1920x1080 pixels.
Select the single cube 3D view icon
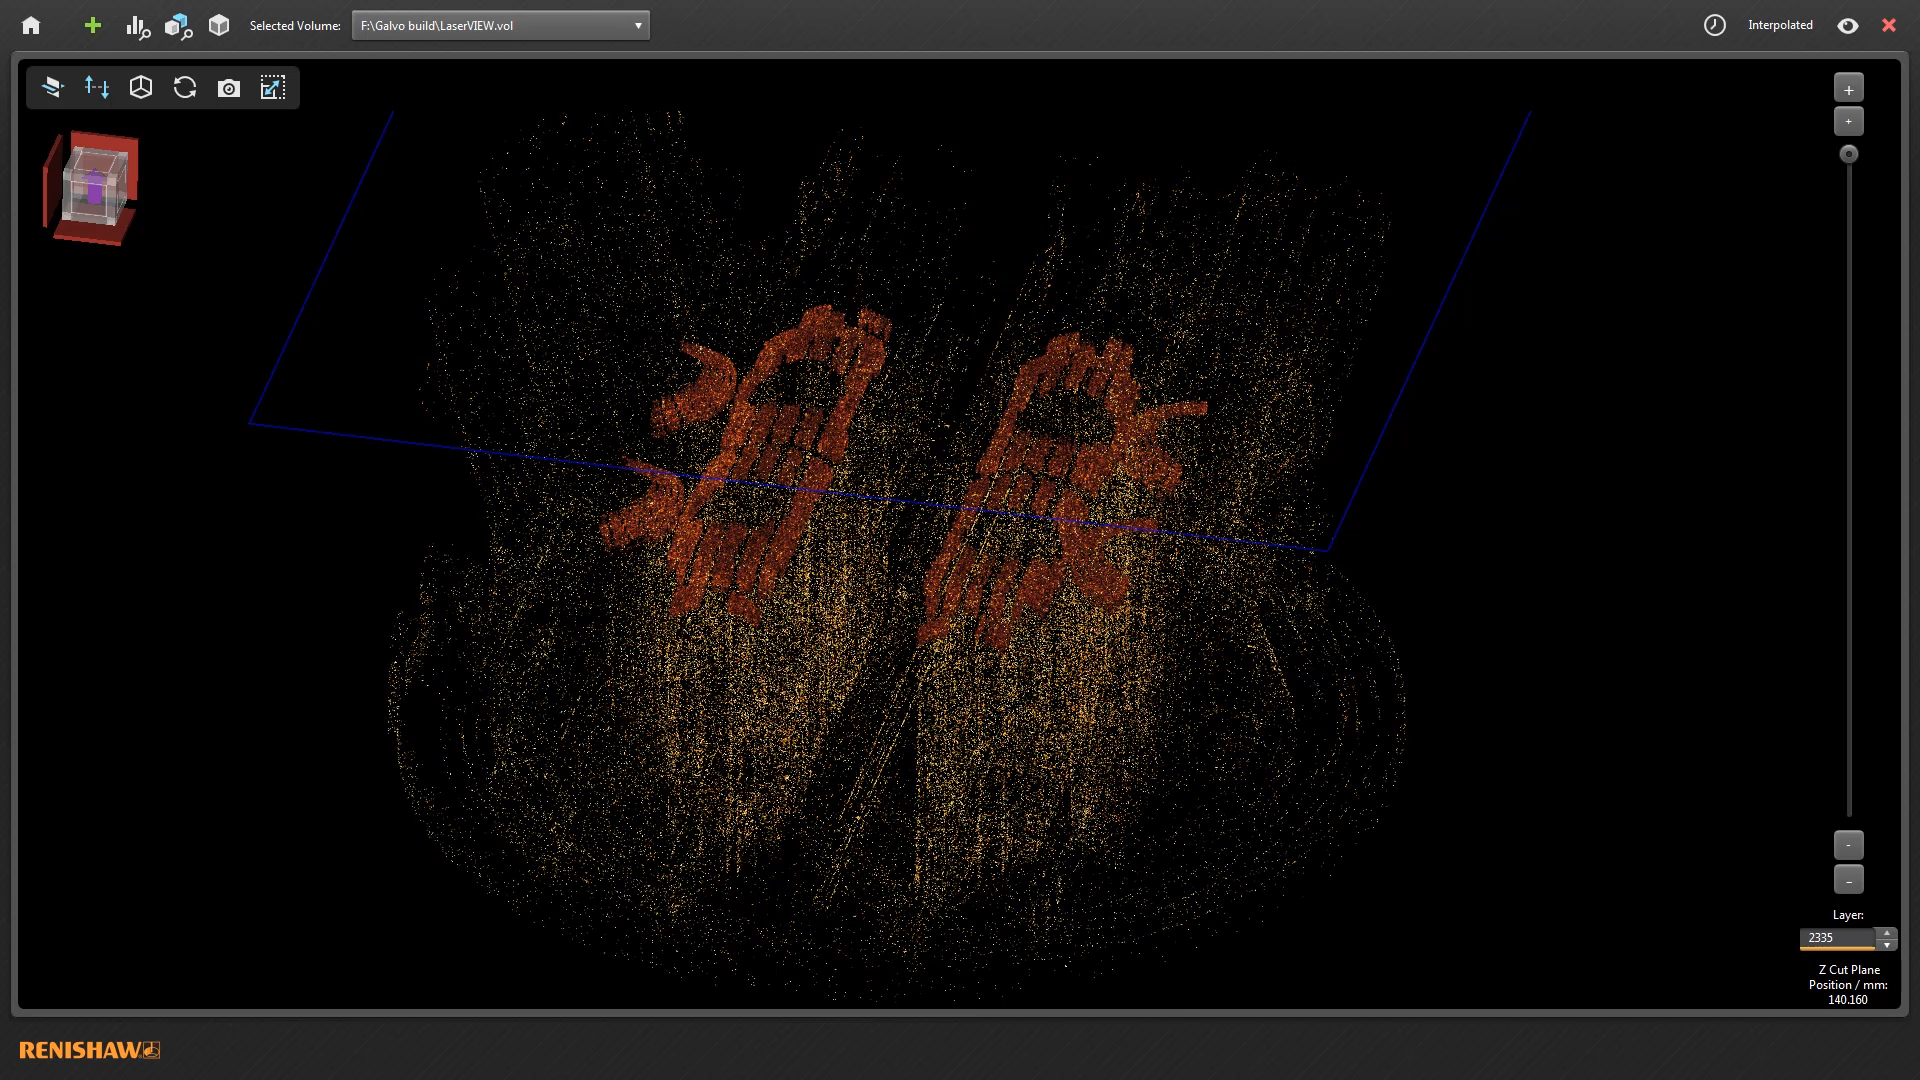[x=219, y=26]
